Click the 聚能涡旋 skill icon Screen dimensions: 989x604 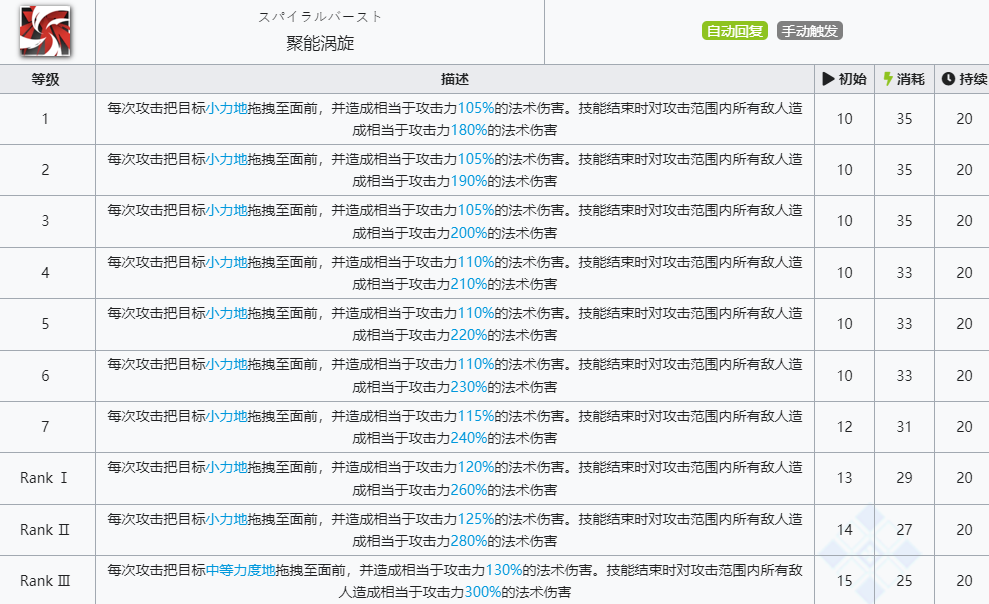coord(45,30)
